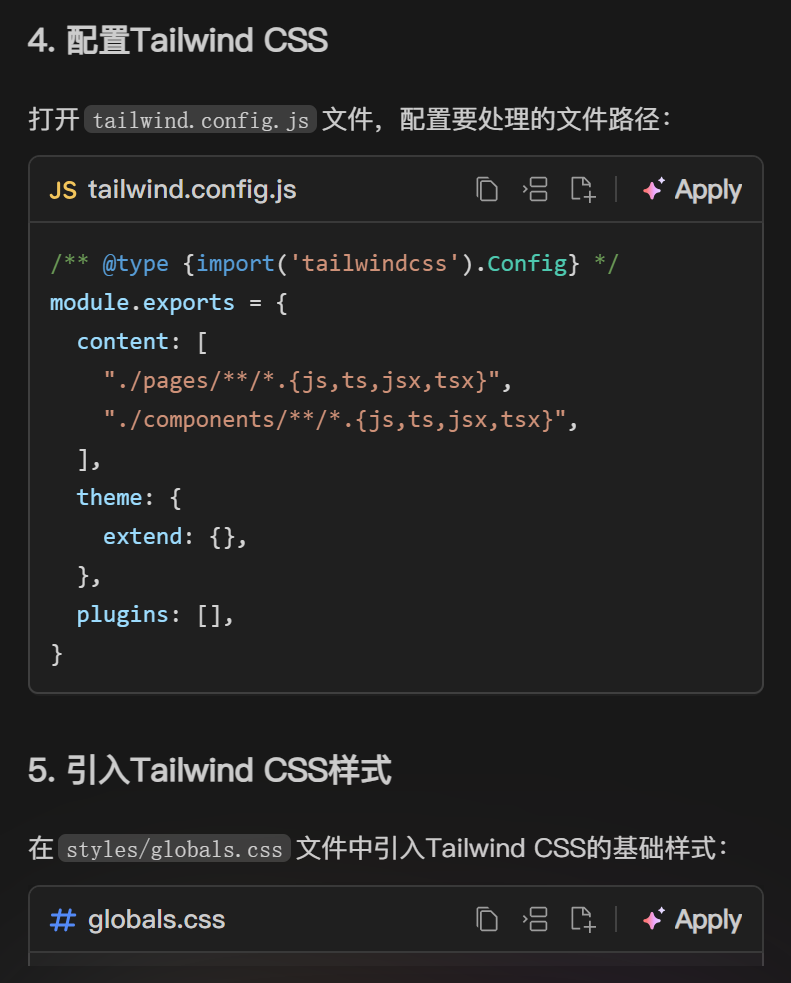Apply the globals.css code

pos(692,919)
